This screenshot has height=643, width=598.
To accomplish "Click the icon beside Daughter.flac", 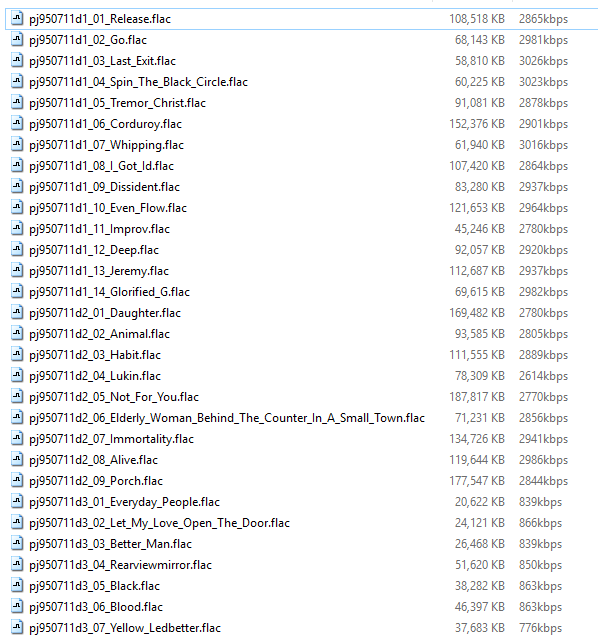I will click(17, 312).
